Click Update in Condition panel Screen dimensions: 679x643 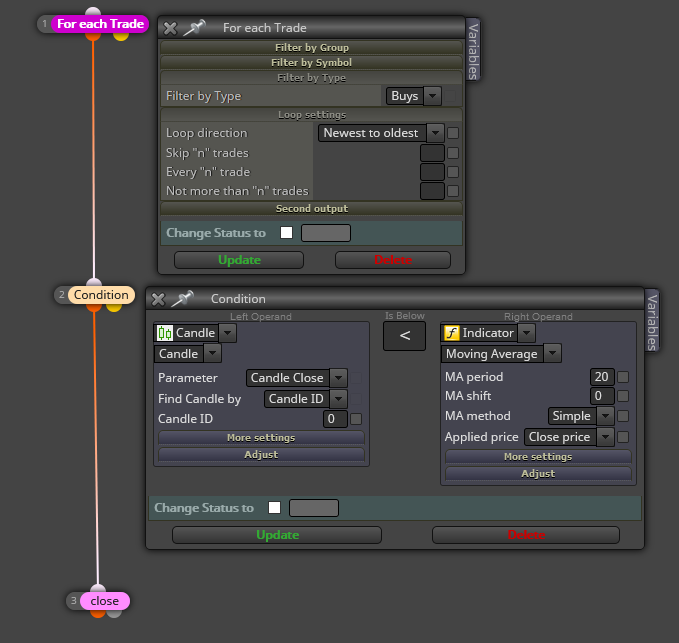[277, 535]
